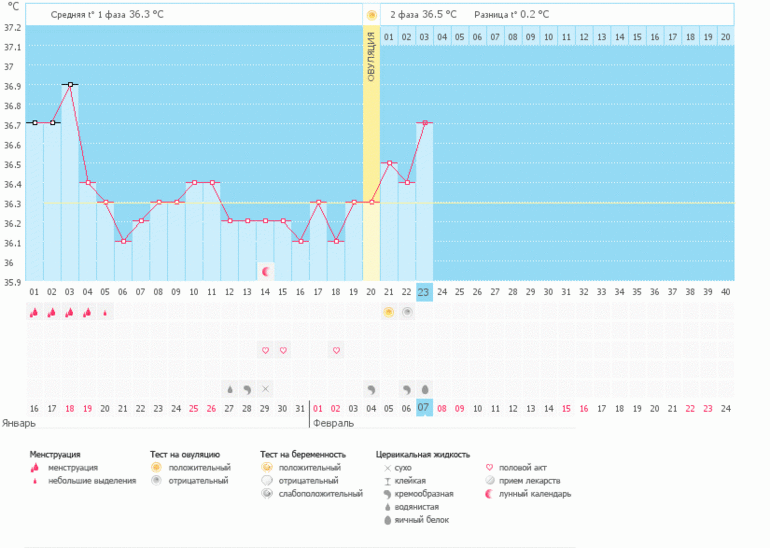Select the 36.1 temperature point on day 18
Viewport: 770px width, 548px height.
[336, 241]
